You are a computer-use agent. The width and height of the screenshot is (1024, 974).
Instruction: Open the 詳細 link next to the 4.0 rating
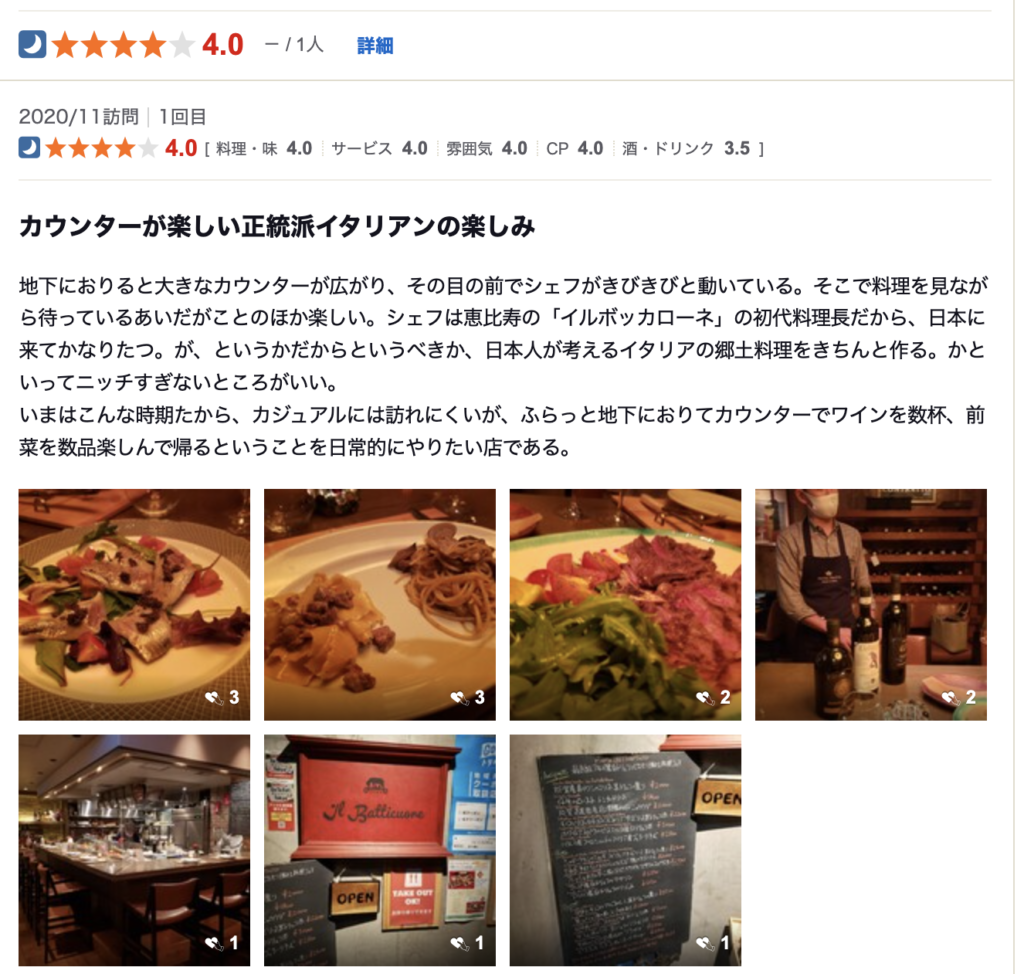(375, 46)
